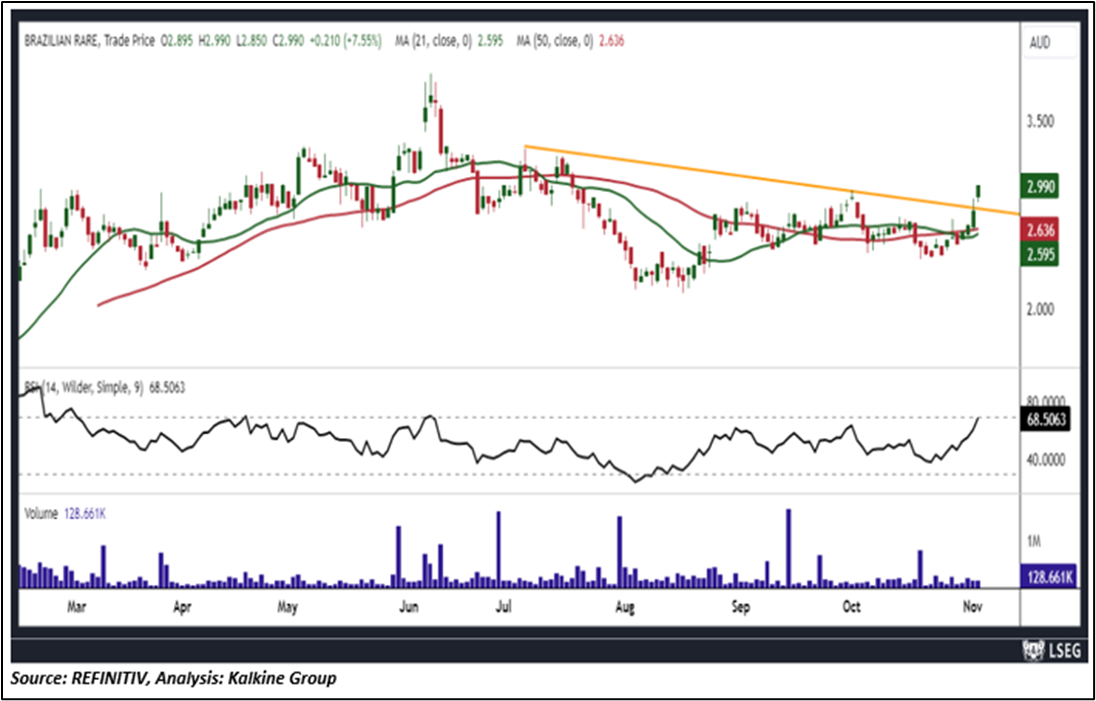The image size is (1096, 701).
Task: Click the Source: REFINITIV caption text
Action: [x=173, y=678]
